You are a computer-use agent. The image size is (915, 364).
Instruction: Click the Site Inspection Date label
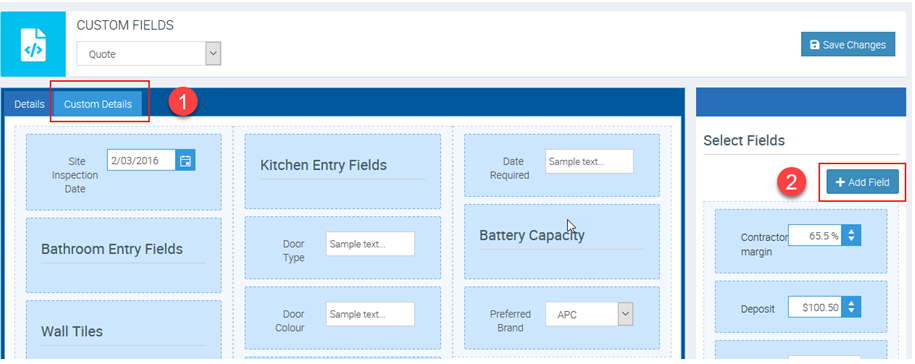pyautogui.click(x=75, y=175)
